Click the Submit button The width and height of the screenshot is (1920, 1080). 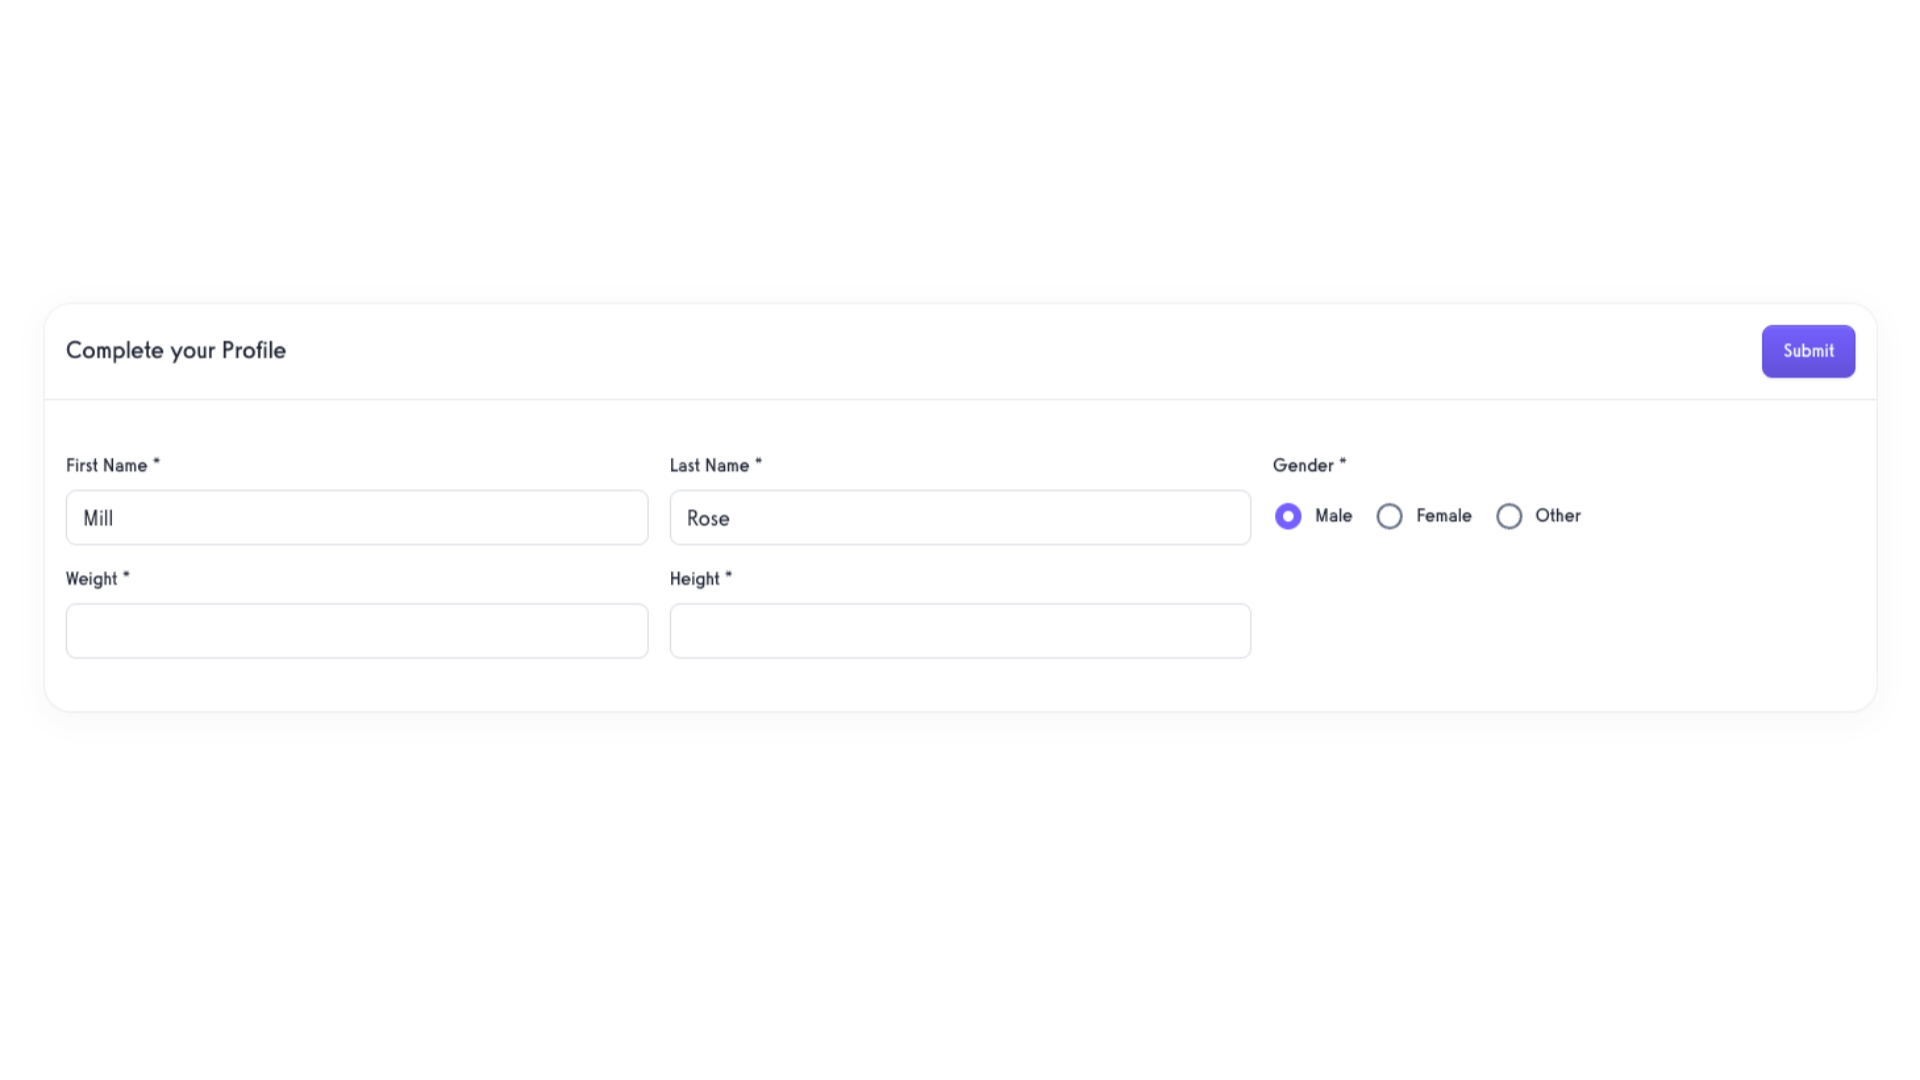pyautogui.click(x=1807, y=351)
